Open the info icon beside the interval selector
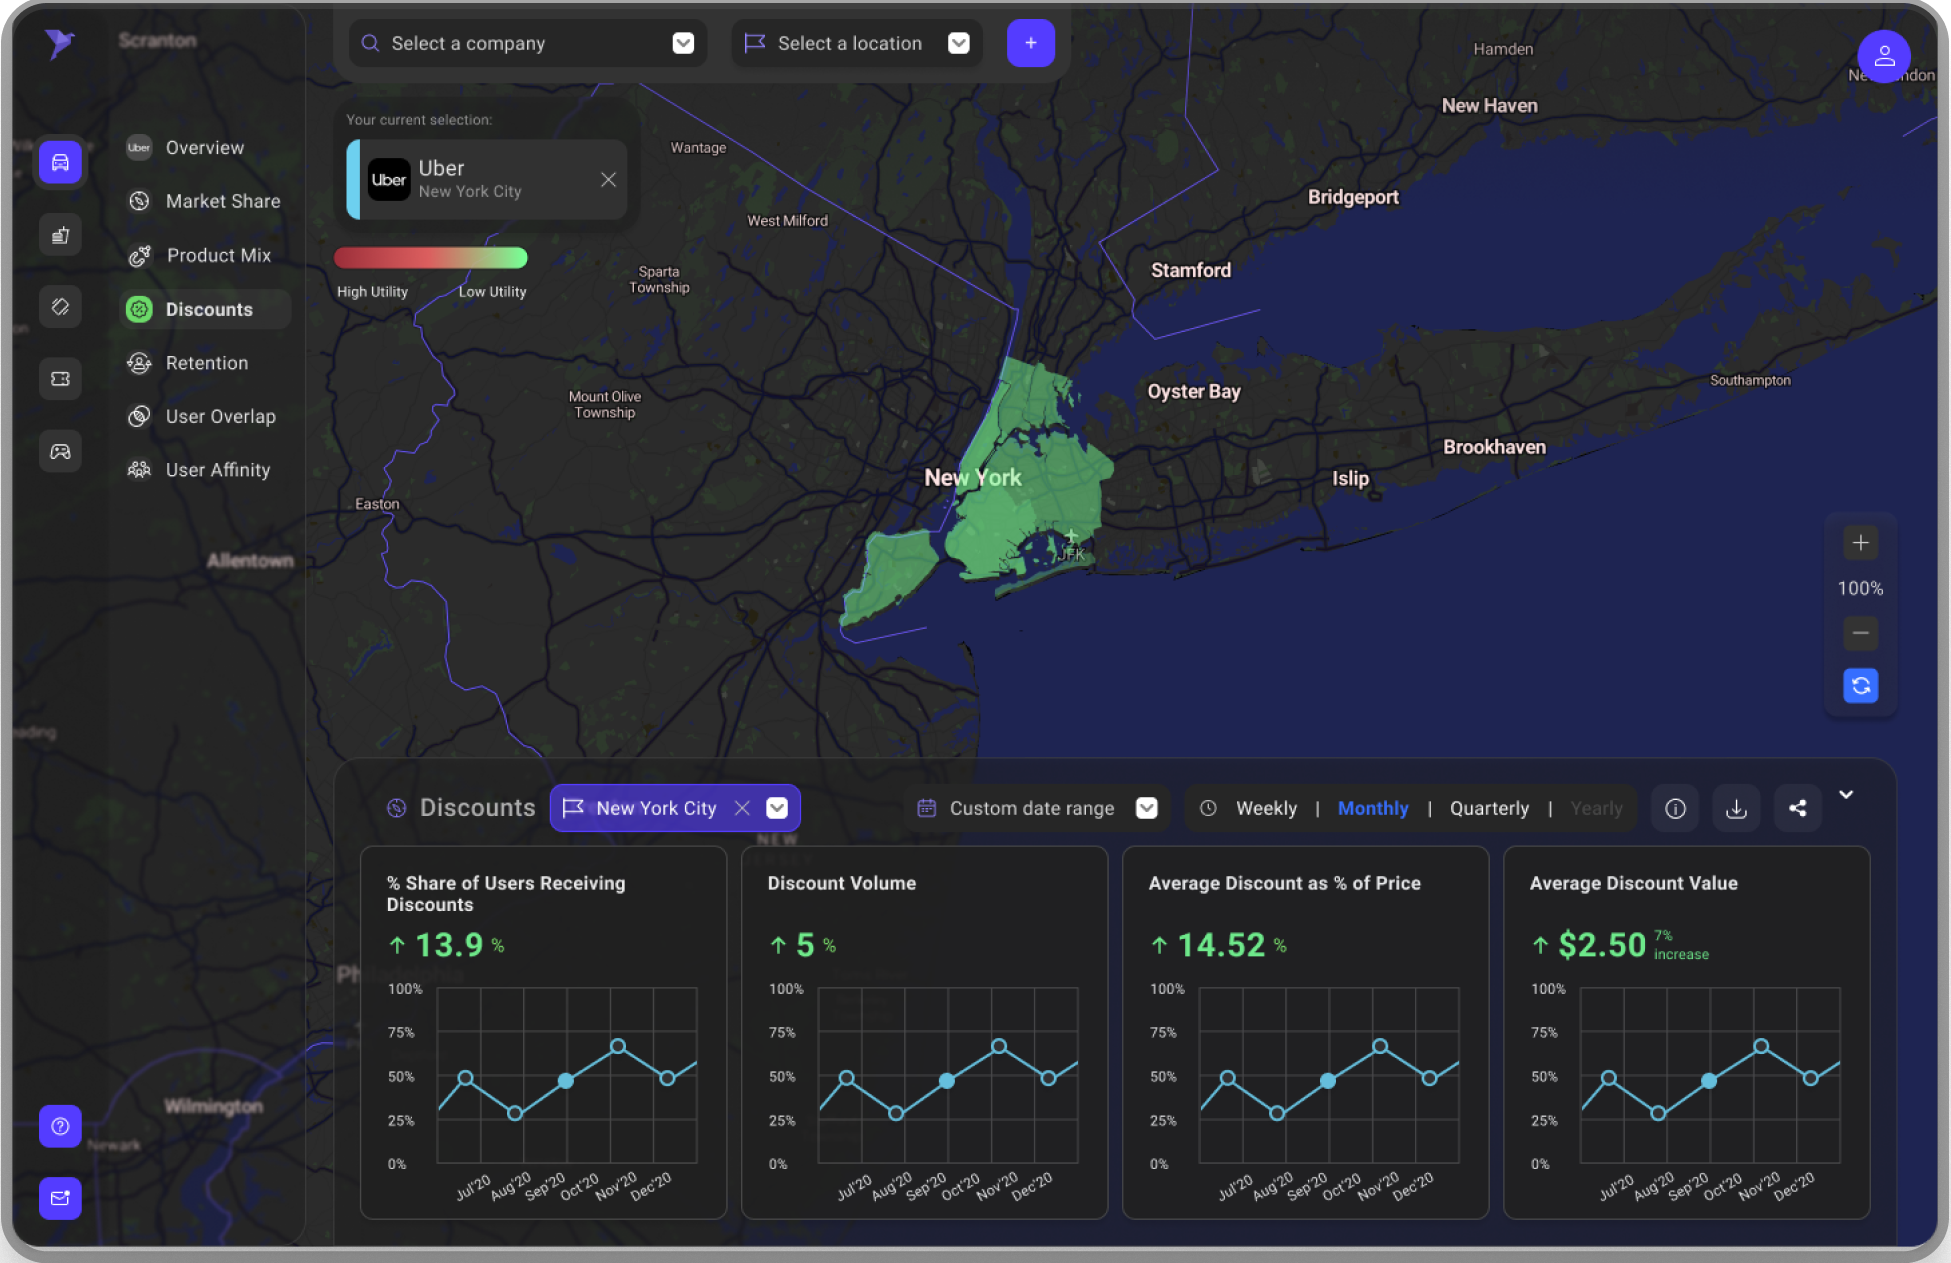This screenshot has height=1263, width=1951. coord(1674,808)
